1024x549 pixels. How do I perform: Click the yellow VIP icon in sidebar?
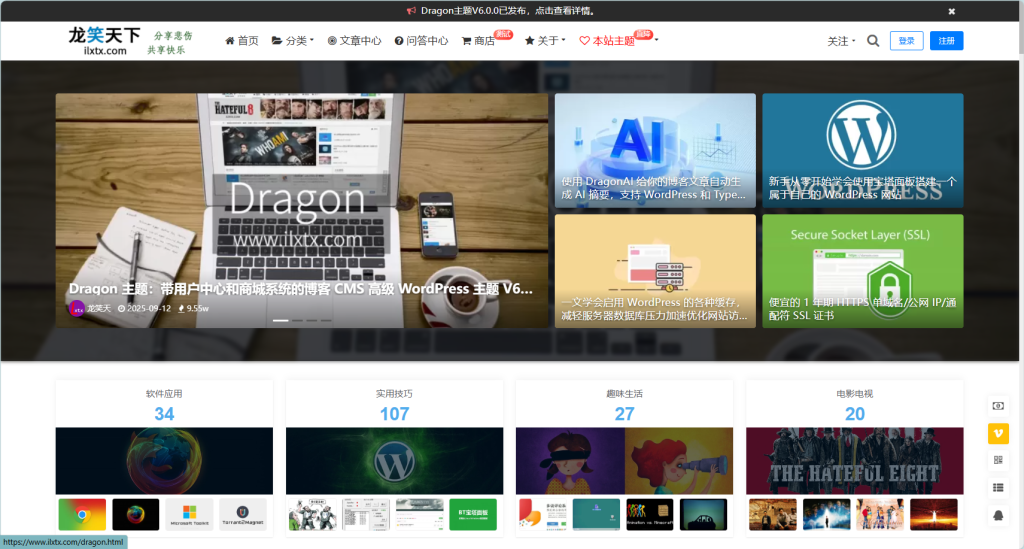click(997, 433)
